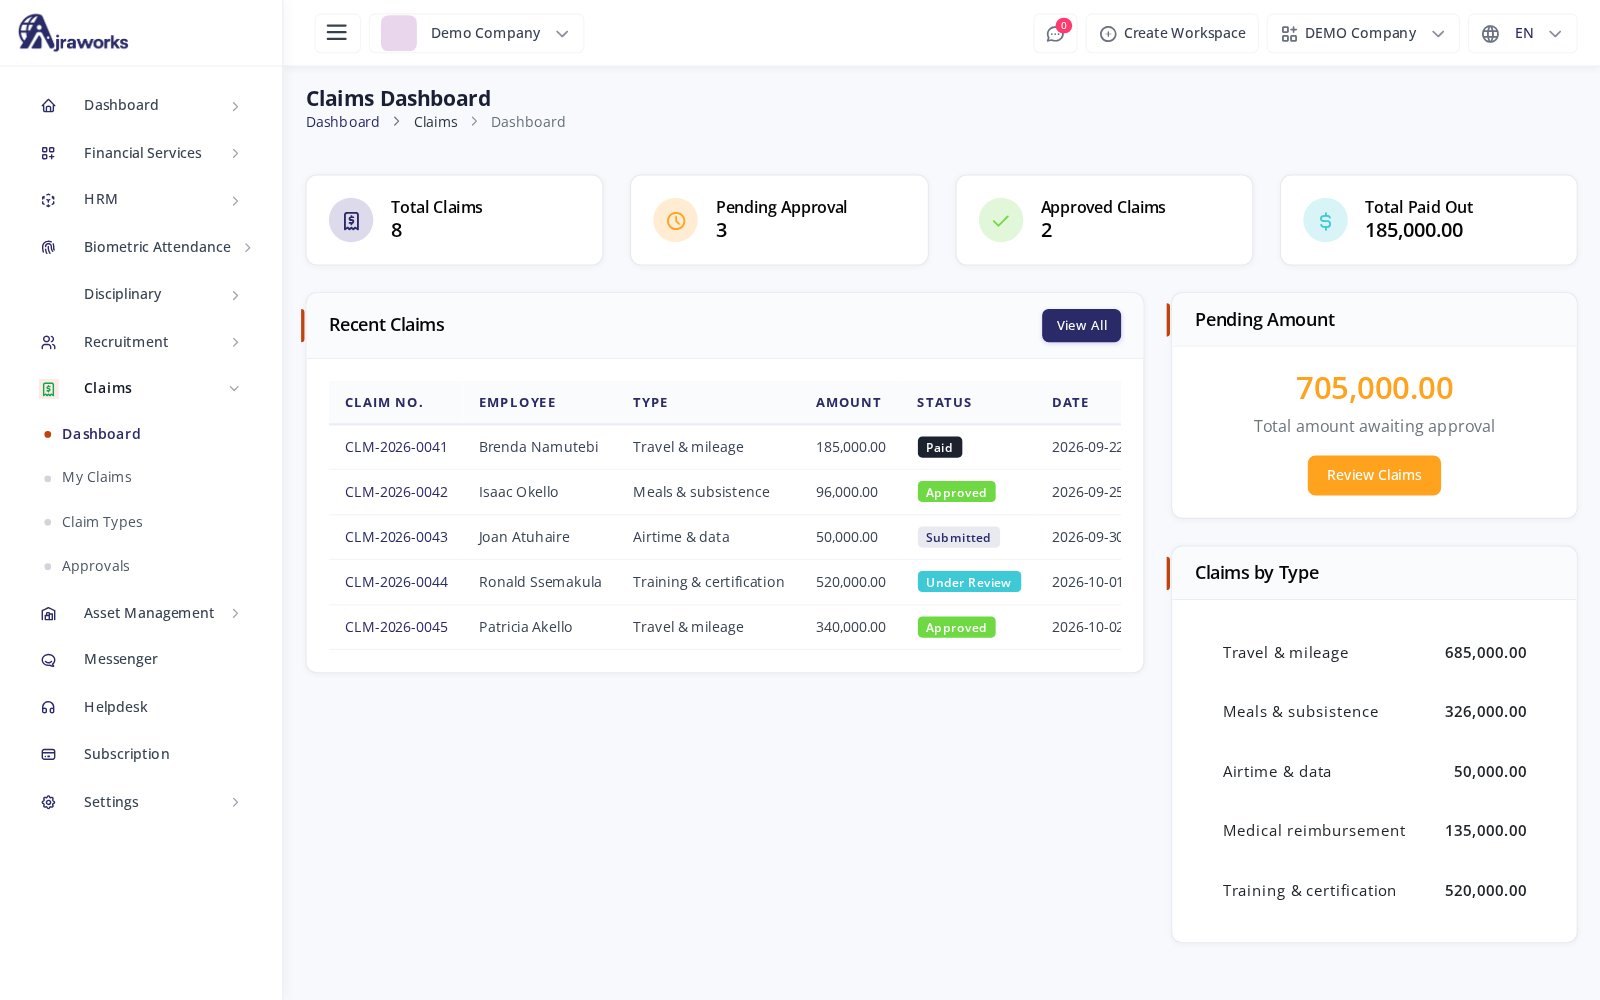The height and width of the screenshot is (1000, 1600).
Task: Select the Claims Dashboard submenu item
Action: (x=101, y=434)
